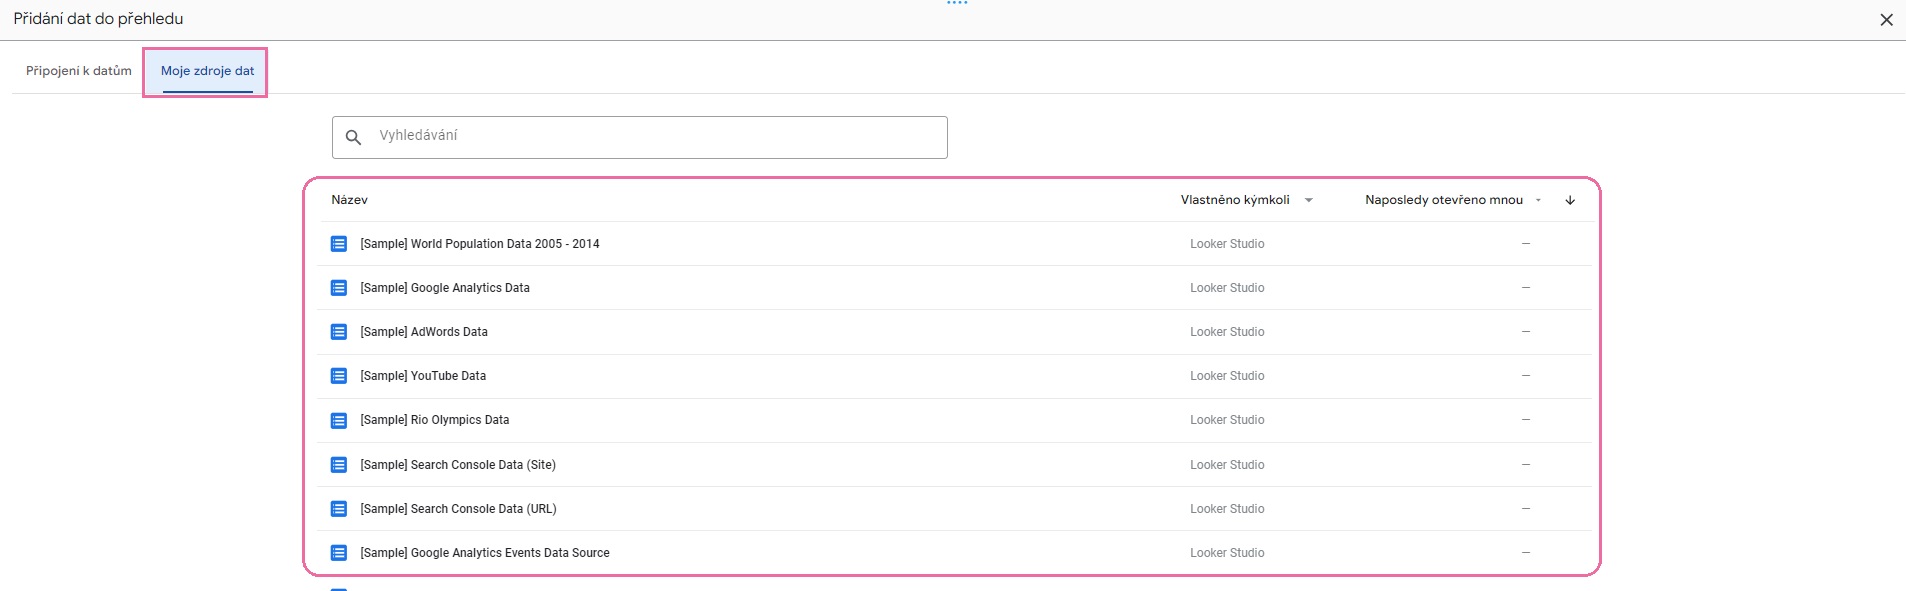Click the Google Analytics Events Data Source icon
Screen dimensions: 1906x591
pos(339,553)
